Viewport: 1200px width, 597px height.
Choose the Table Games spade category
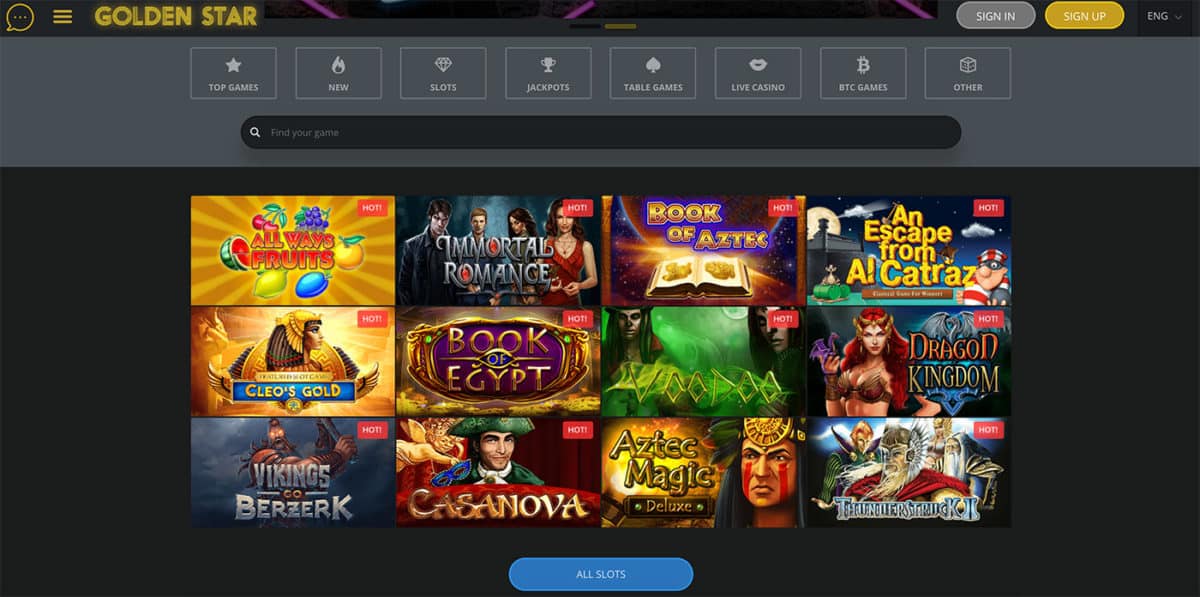tap(653, 73)
